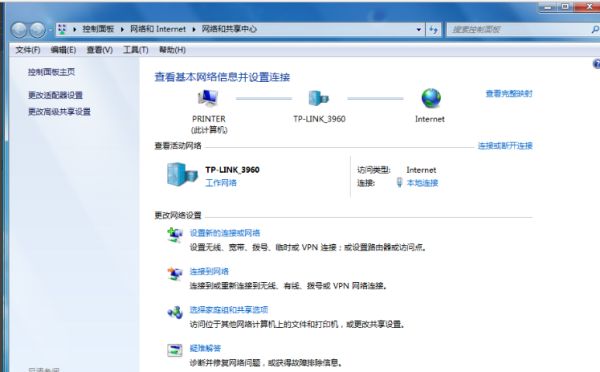Click the search magnifier icon

595,29
